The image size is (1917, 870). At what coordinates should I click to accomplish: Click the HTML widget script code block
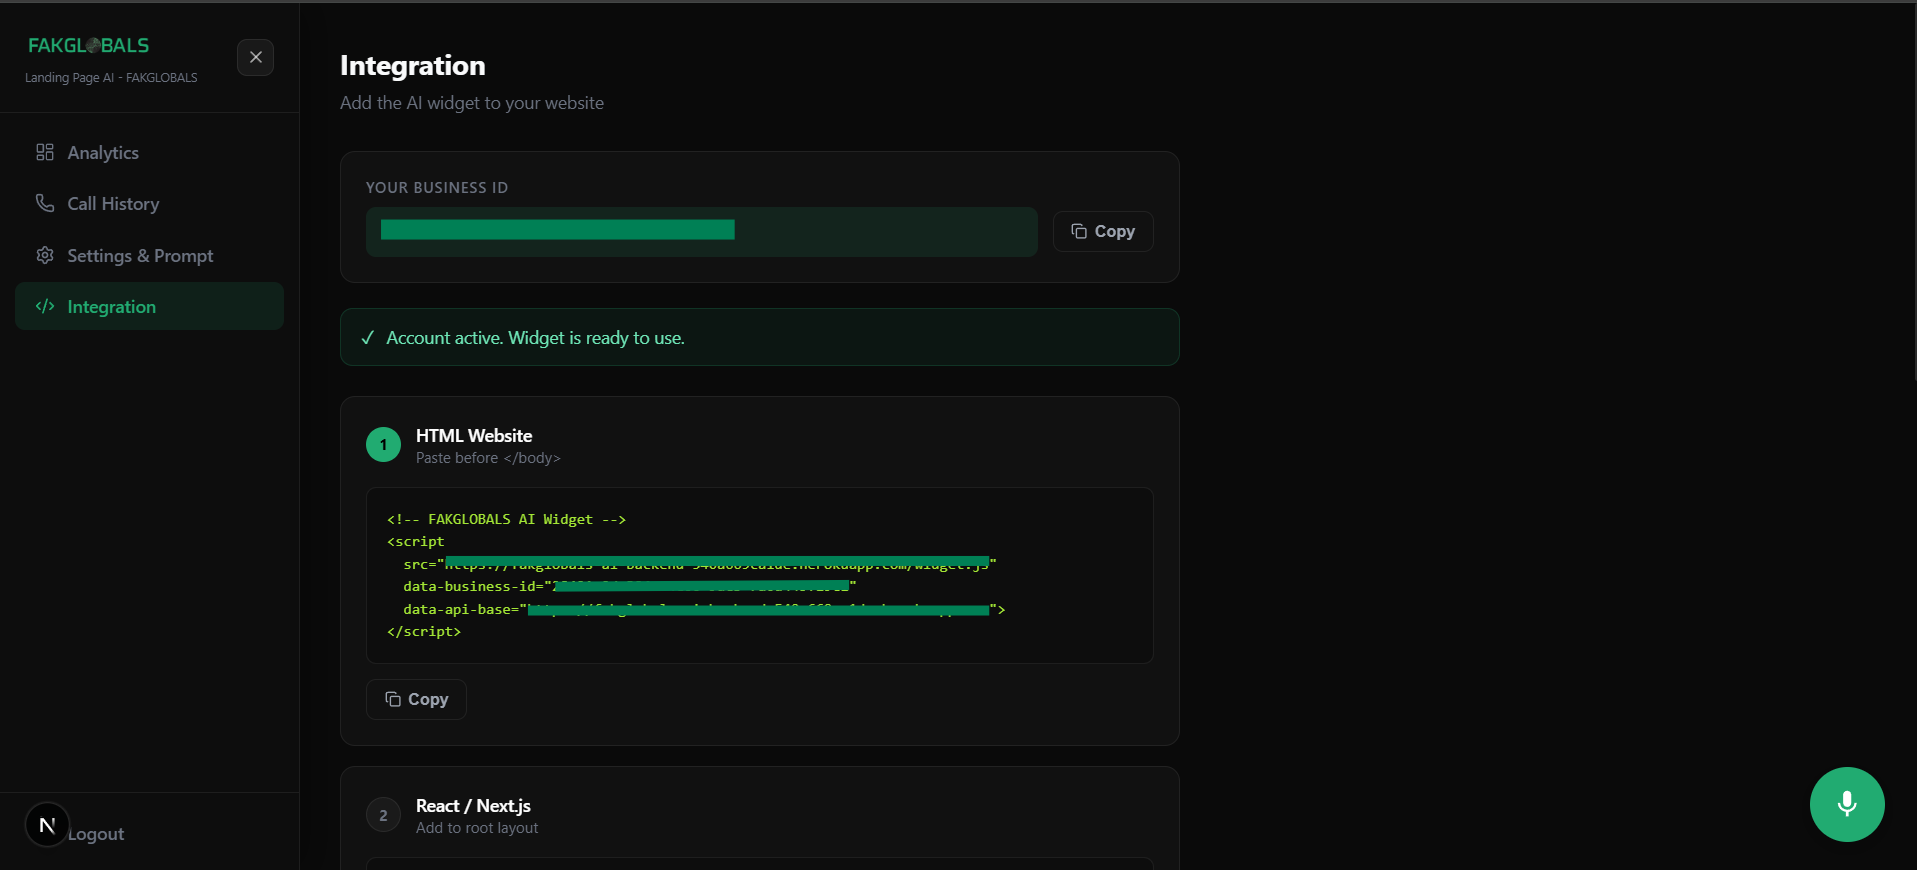760,575
